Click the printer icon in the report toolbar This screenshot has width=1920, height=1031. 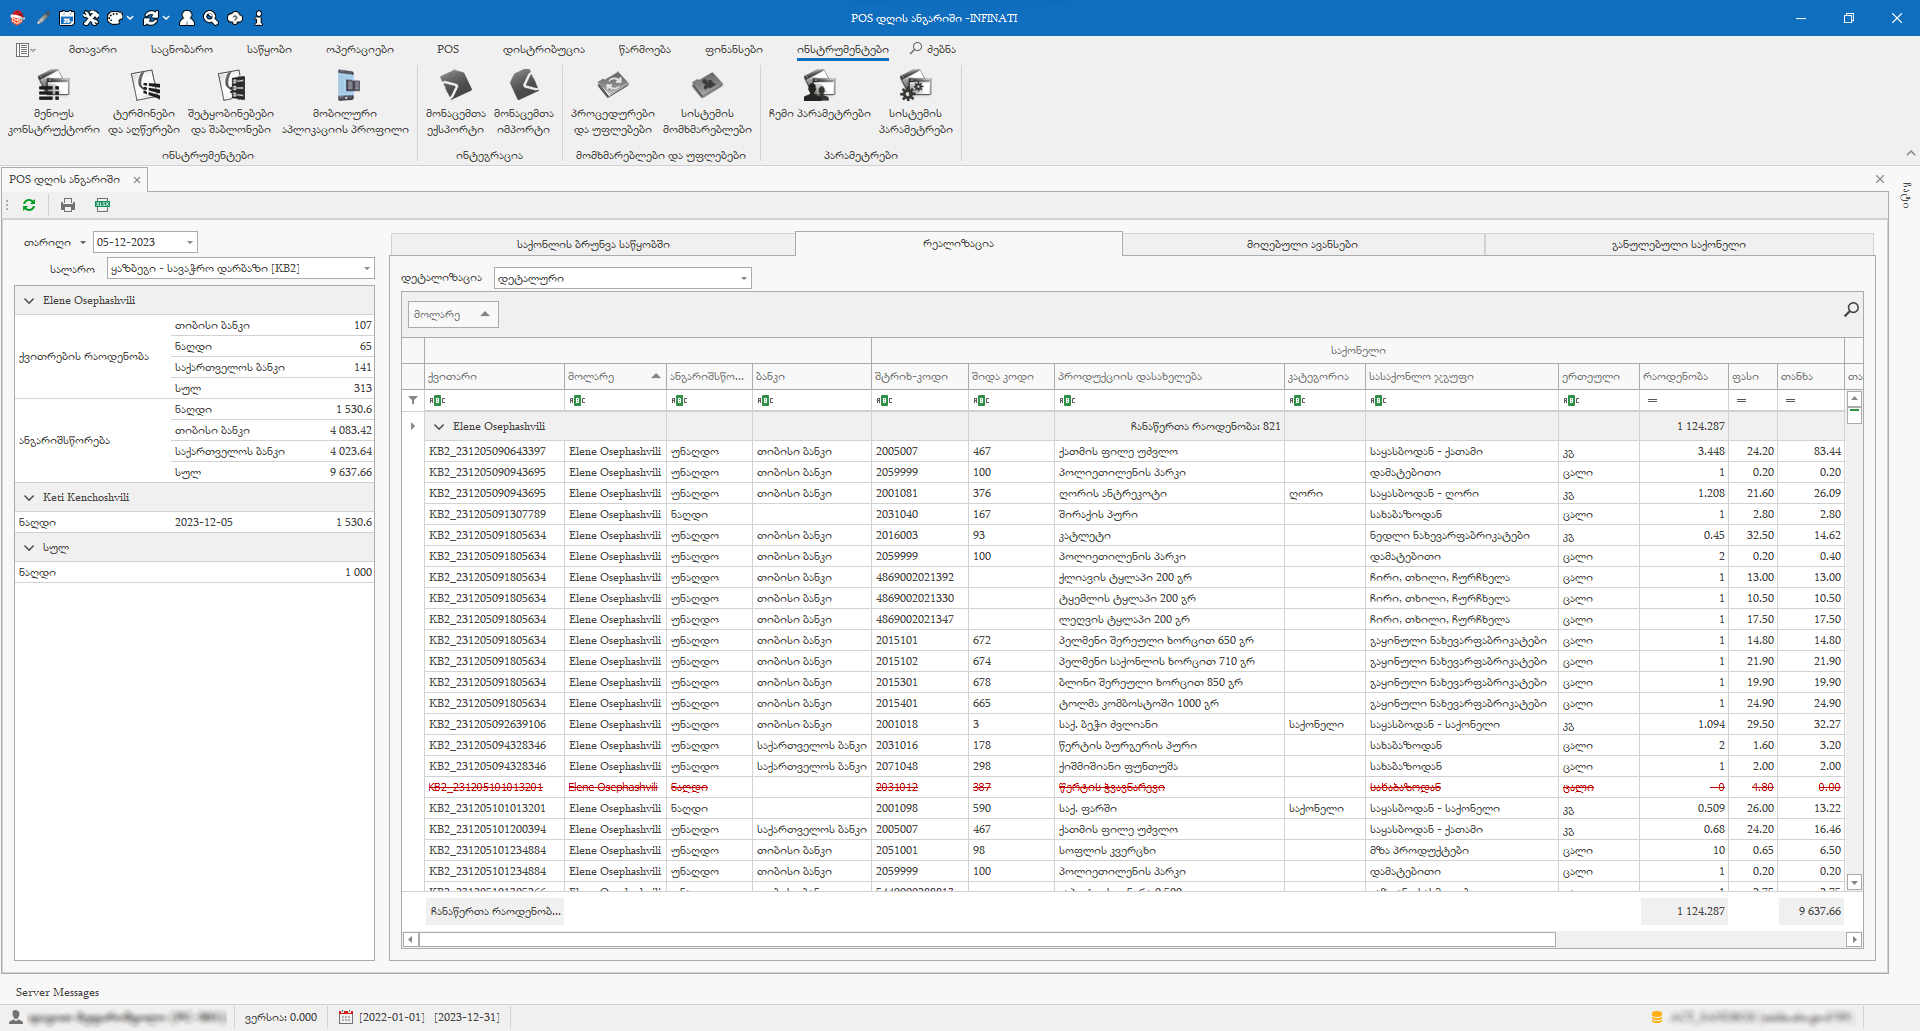(68, 205)
